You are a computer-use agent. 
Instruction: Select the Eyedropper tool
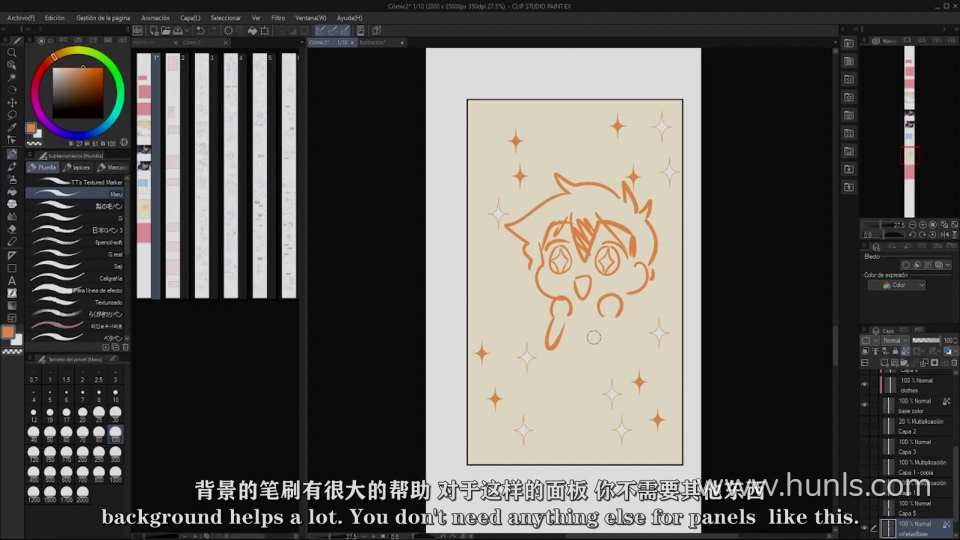pyautogui.click(x=12, y=127)
